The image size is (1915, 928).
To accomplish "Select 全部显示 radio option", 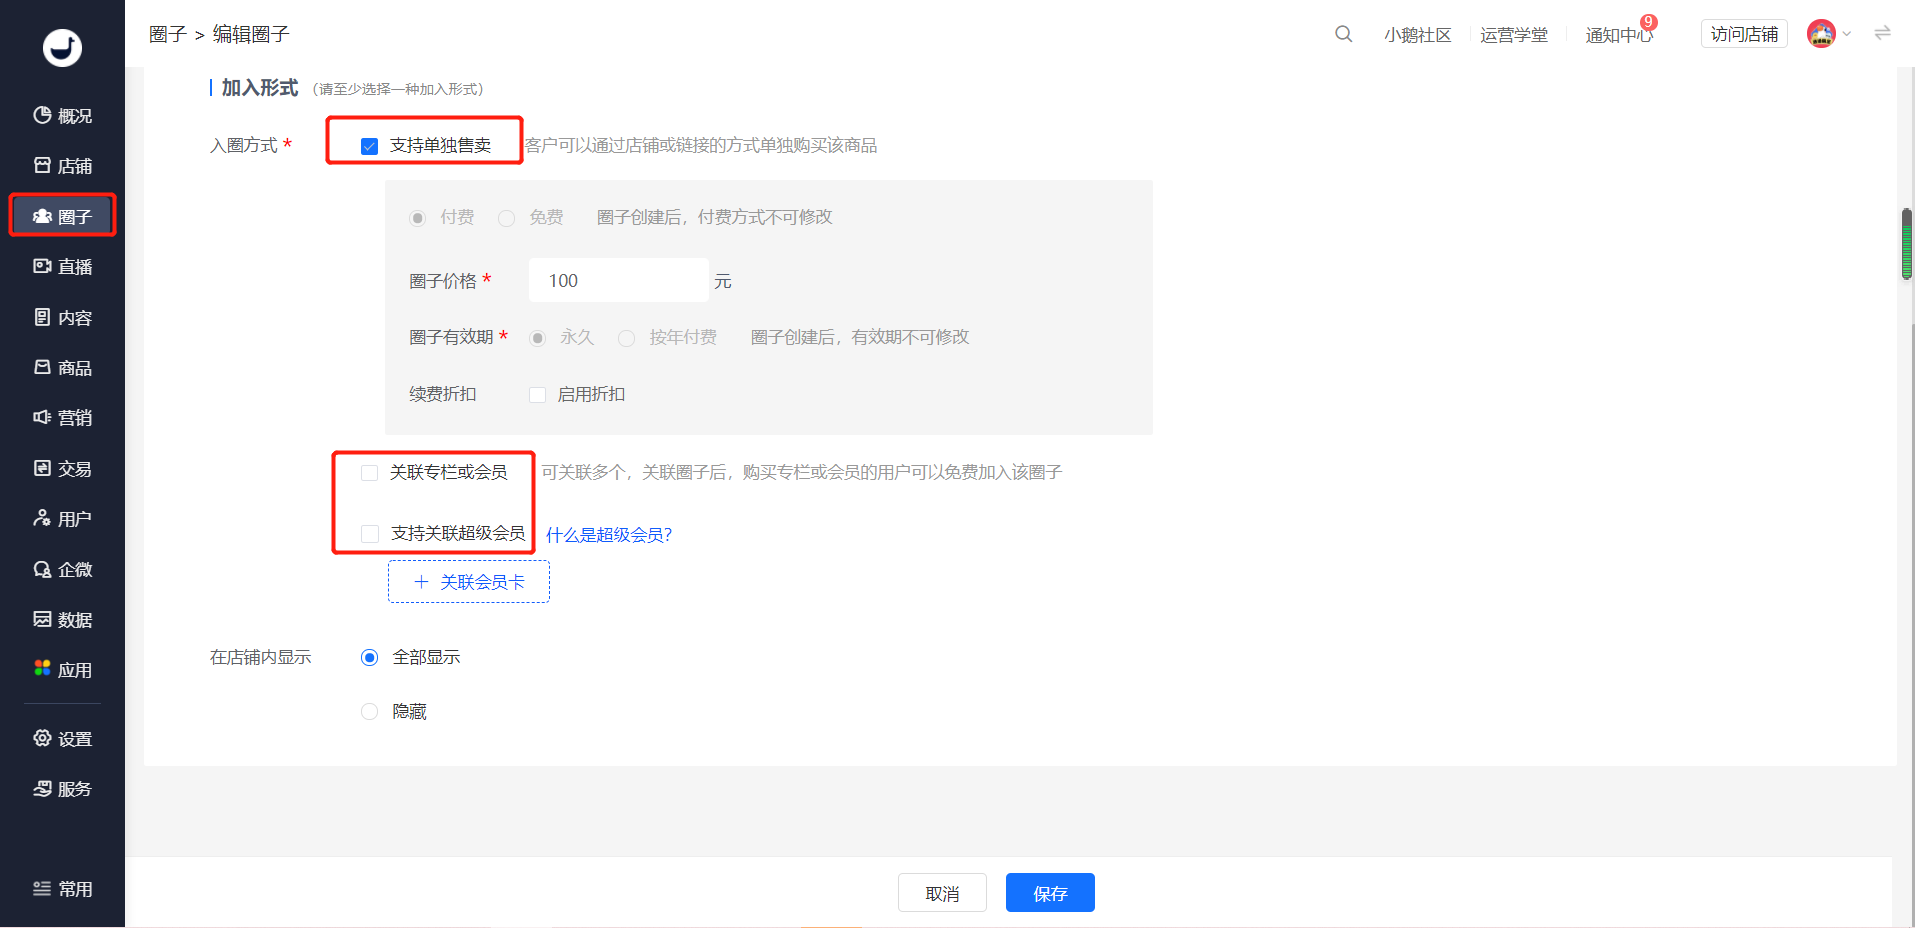I will coord(369,657).
